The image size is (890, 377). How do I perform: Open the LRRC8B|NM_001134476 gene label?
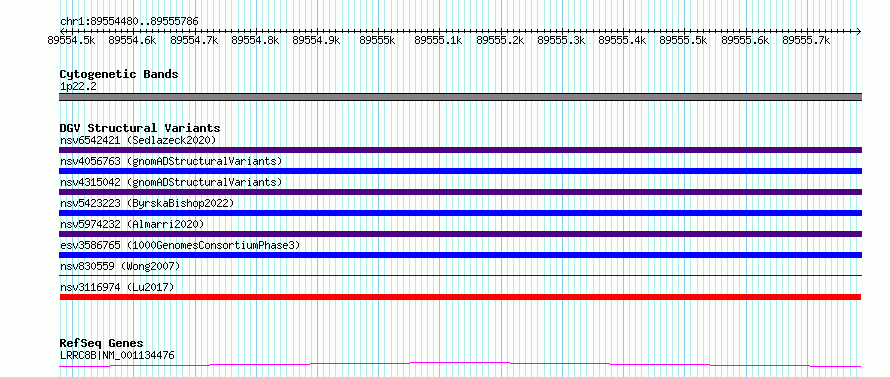(117, 355)
